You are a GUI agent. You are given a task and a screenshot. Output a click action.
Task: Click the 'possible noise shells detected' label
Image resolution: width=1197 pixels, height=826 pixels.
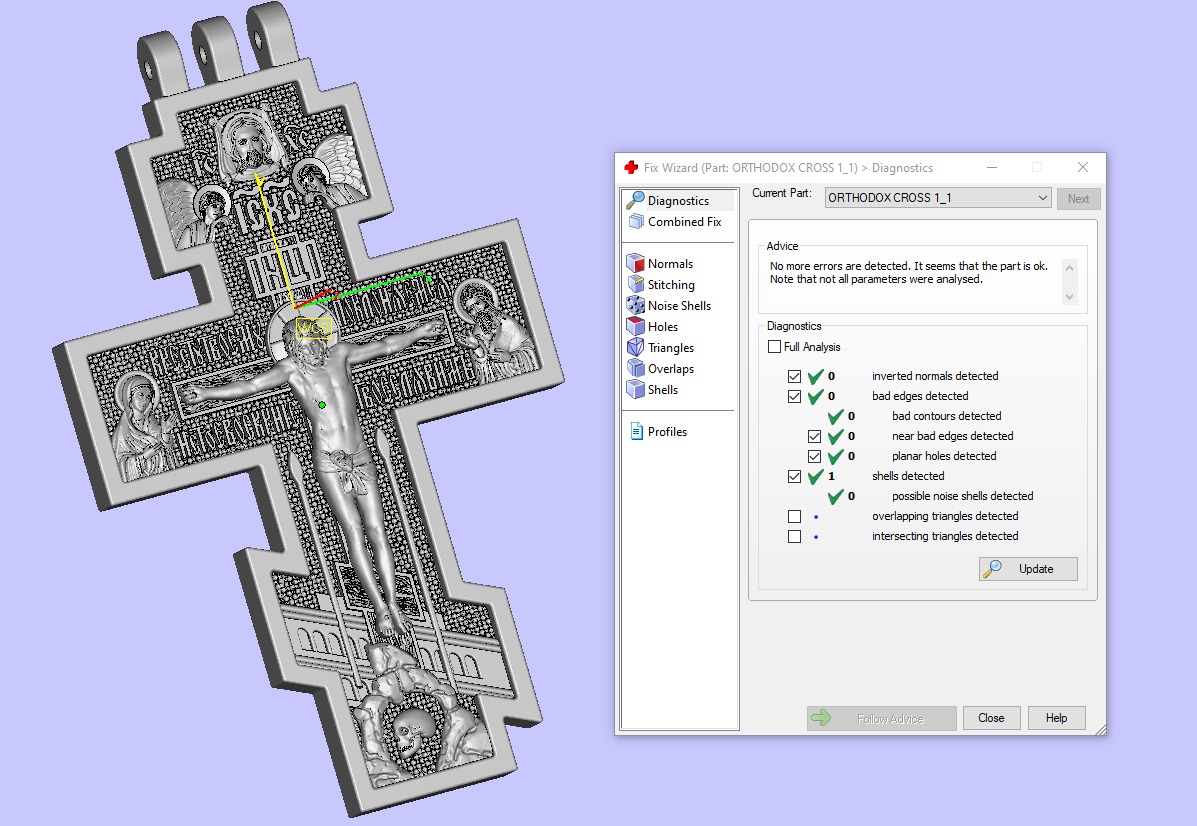[x=962, y=496]
